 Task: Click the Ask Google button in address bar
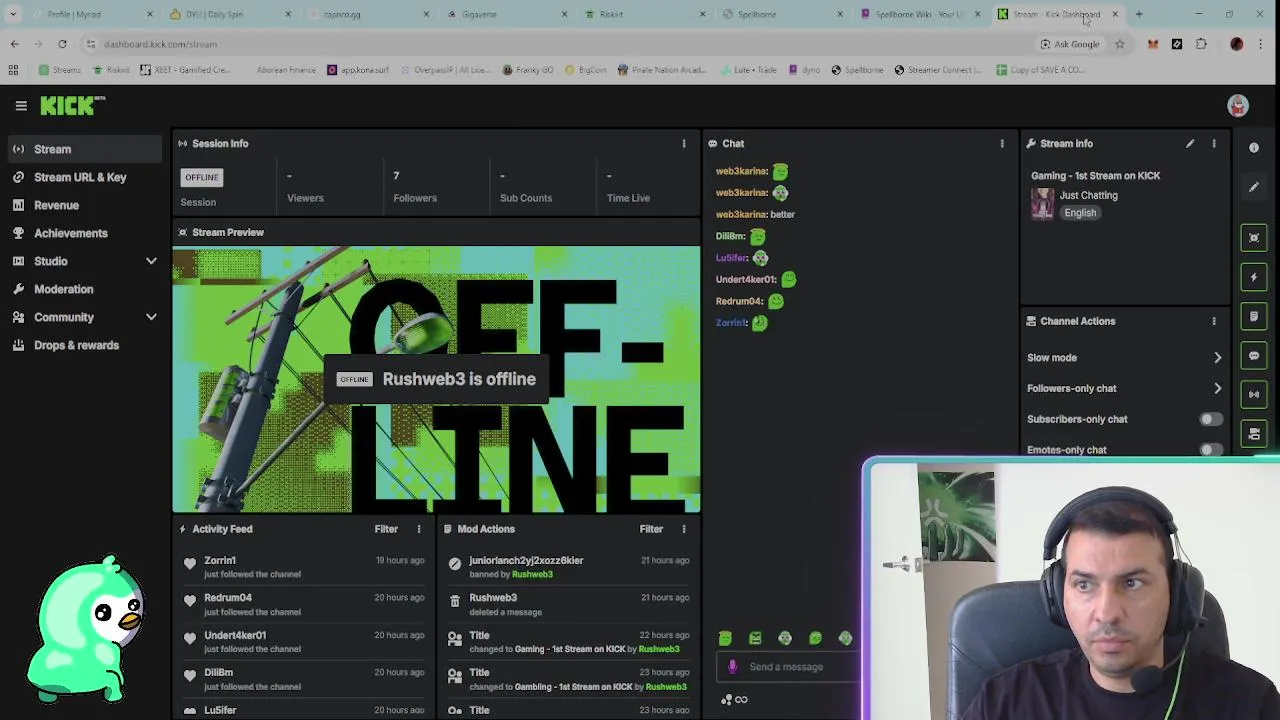(x=1070, y=44)
